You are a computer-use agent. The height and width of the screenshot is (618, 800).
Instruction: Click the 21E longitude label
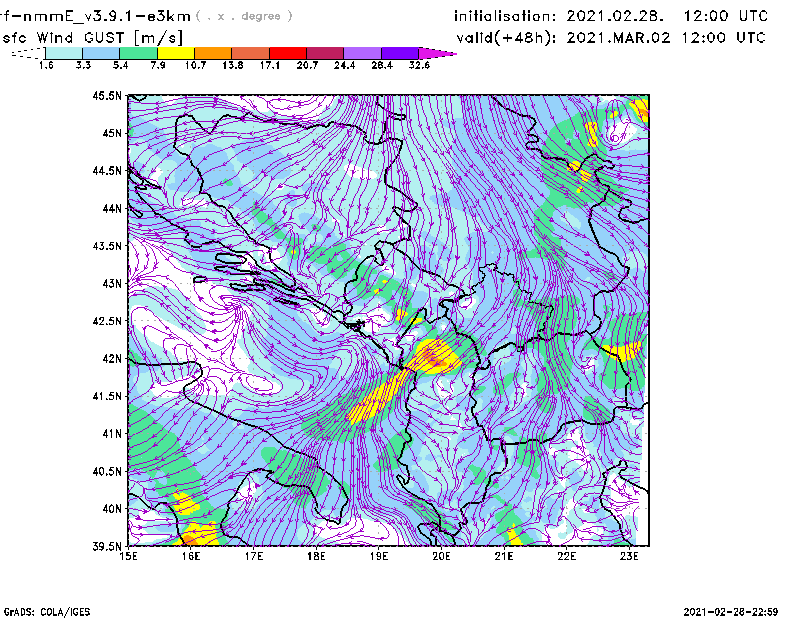(504, 556)
